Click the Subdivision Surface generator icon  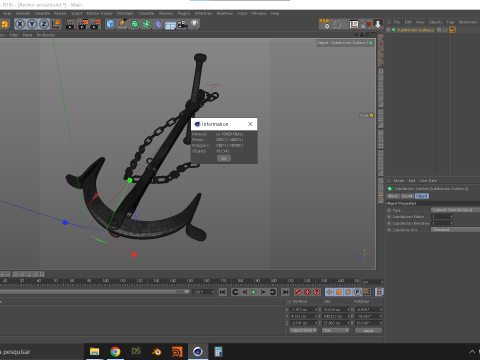coord(135,24)
